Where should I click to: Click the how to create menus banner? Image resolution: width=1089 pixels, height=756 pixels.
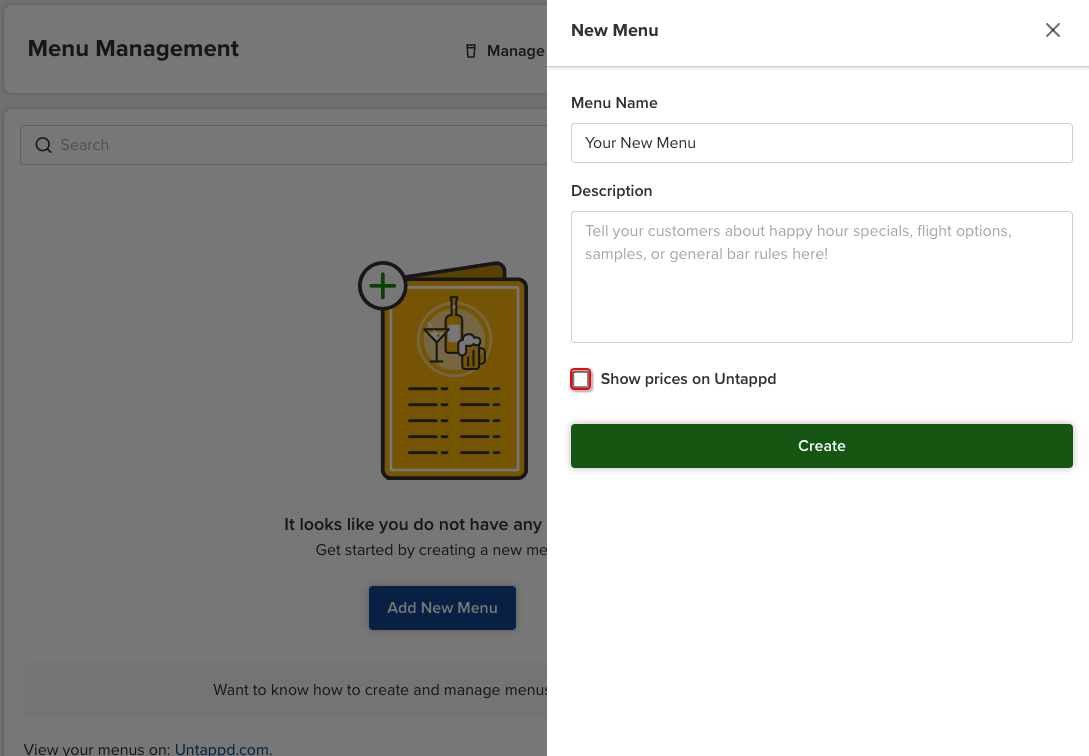coord(285,690)
